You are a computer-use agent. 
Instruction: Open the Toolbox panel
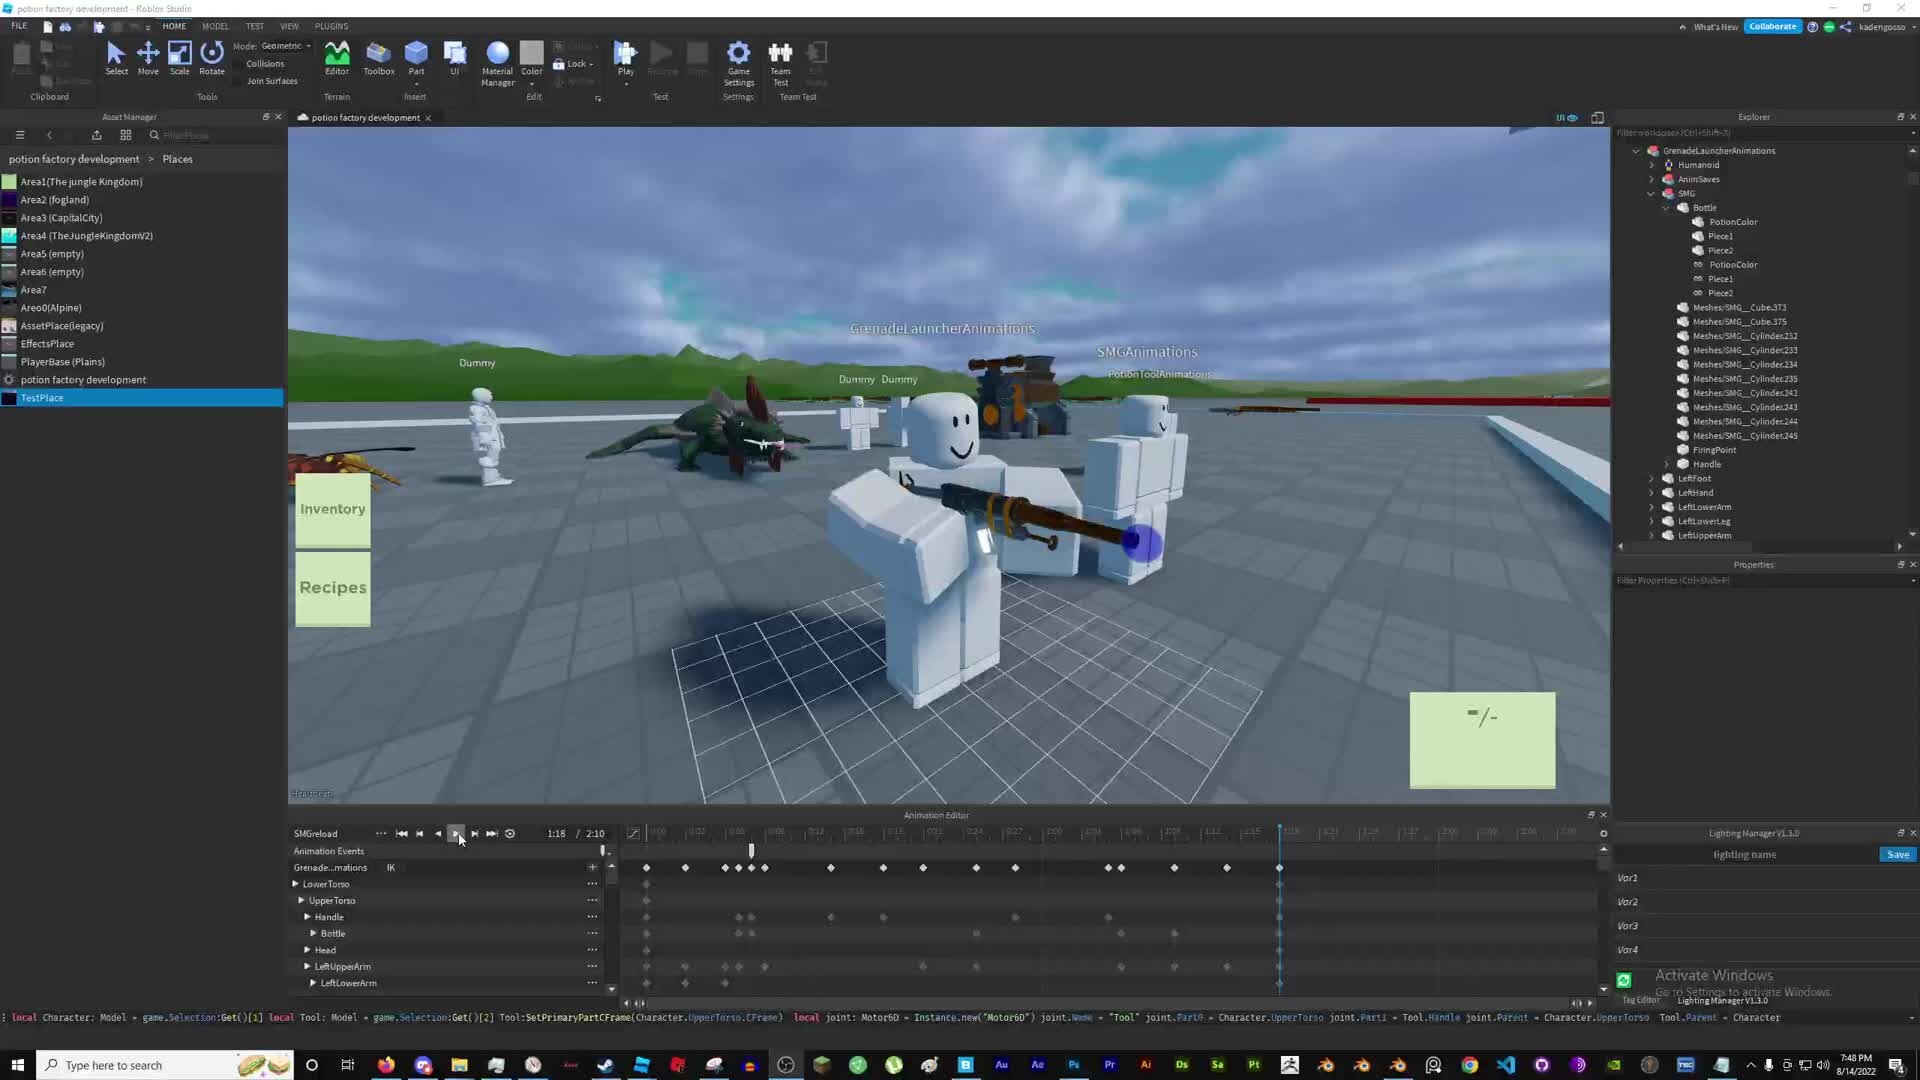coord(378,58)
